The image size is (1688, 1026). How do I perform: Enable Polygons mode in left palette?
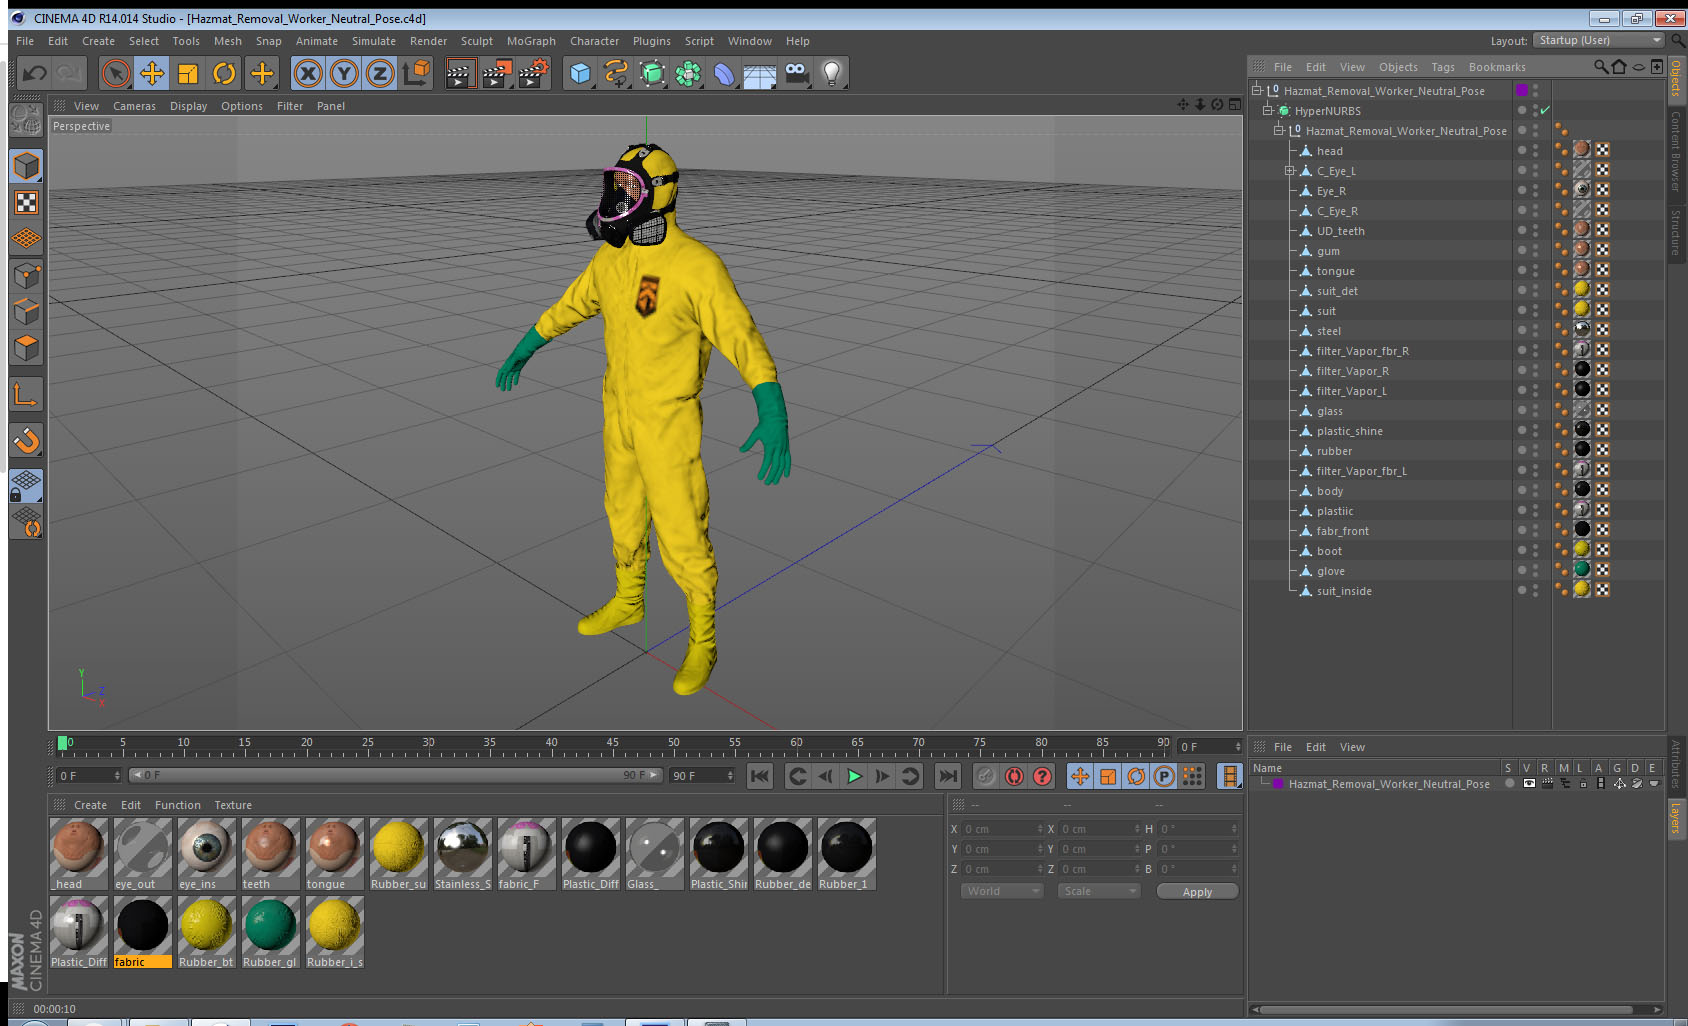point(26,348)
